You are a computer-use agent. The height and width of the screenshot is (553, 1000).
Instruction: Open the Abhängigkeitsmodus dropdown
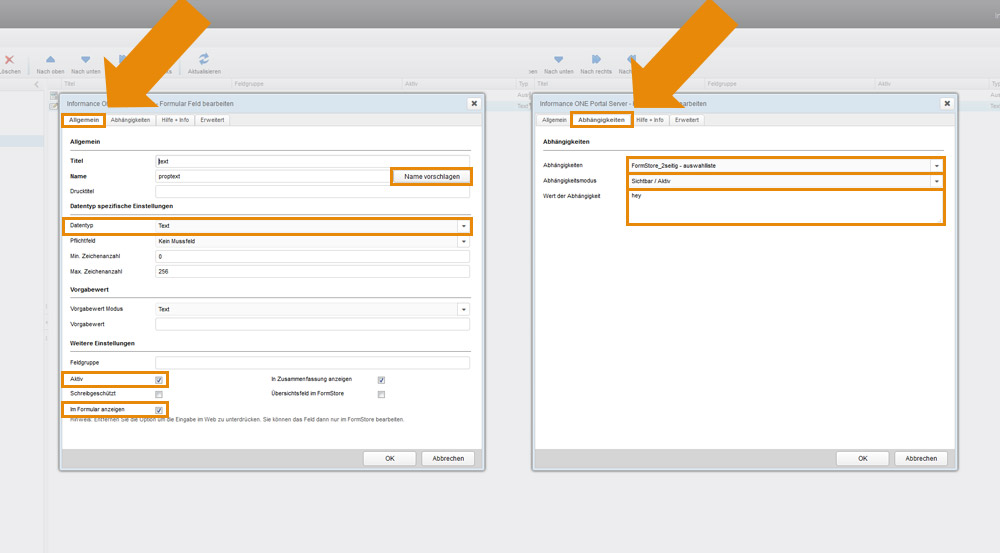point(936,182)
